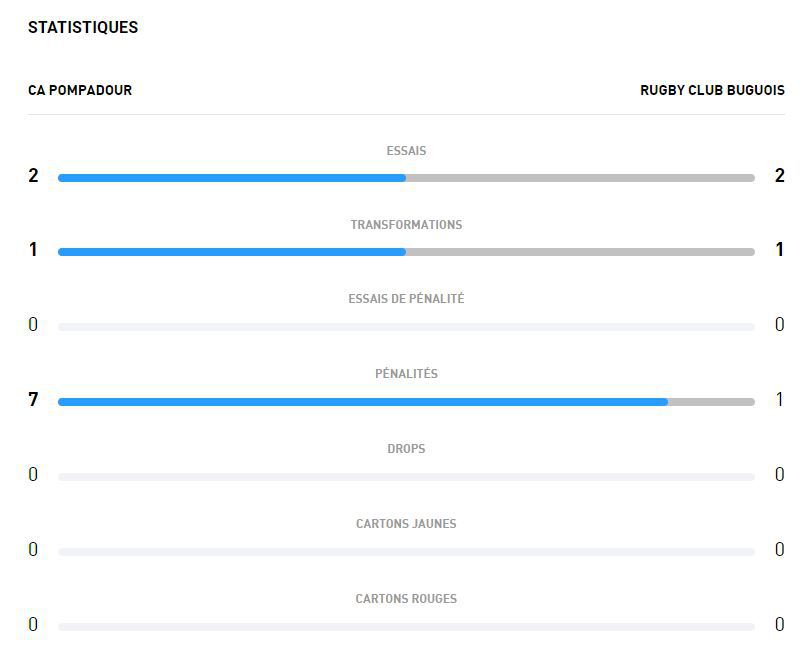
Task: Click the Rugby Club Buguois team name
Action: click(x=712, y=90)
